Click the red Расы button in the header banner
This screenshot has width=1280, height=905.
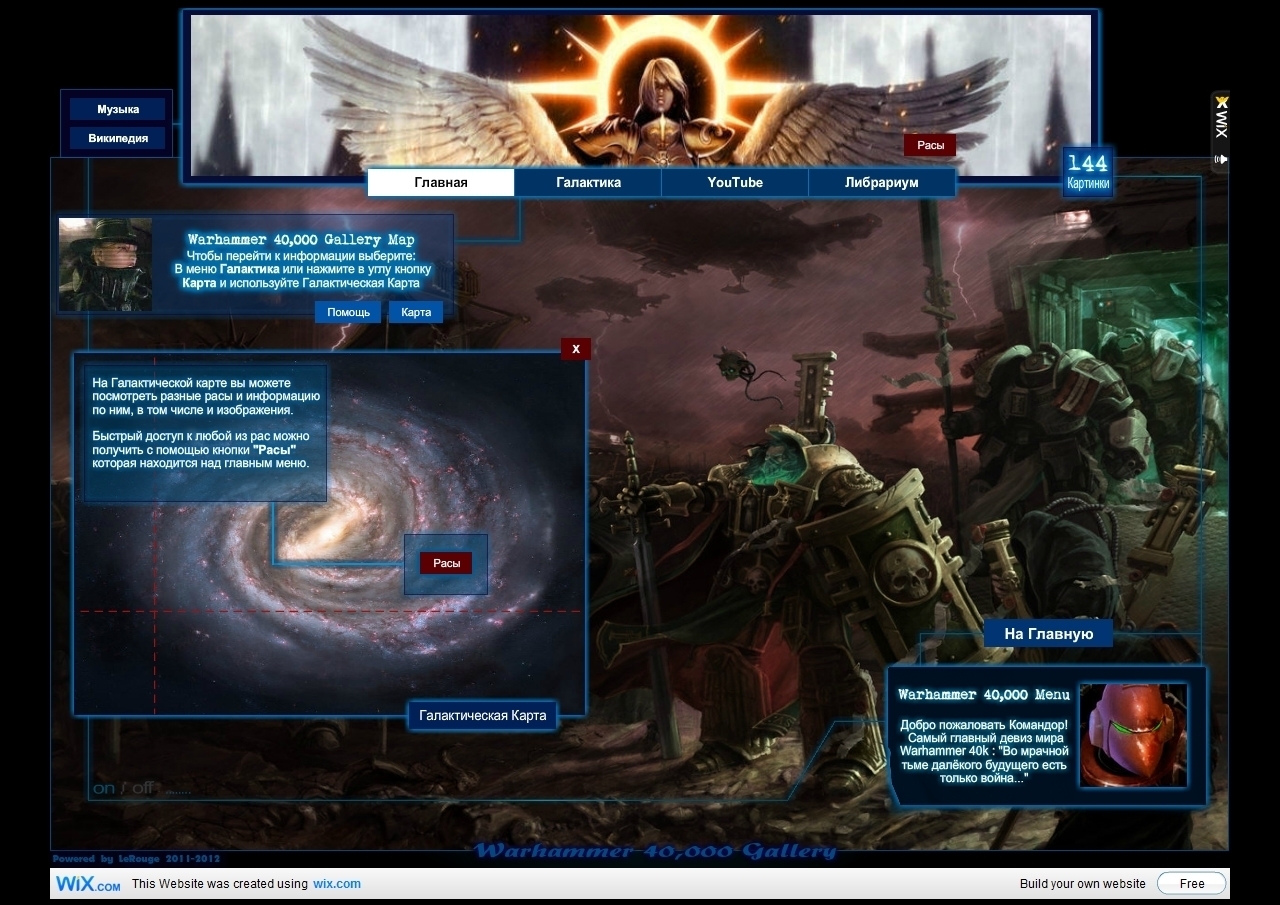(930, 145)
